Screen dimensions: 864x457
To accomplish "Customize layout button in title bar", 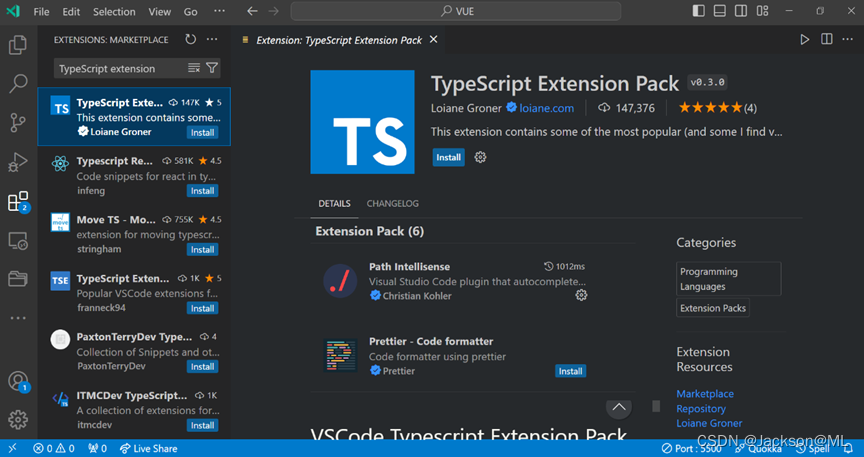I will click(763, 11).
